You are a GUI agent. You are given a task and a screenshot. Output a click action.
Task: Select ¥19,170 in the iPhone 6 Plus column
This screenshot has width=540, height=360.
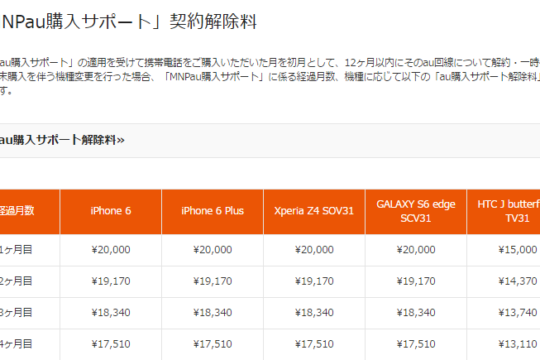click(212, 281)
